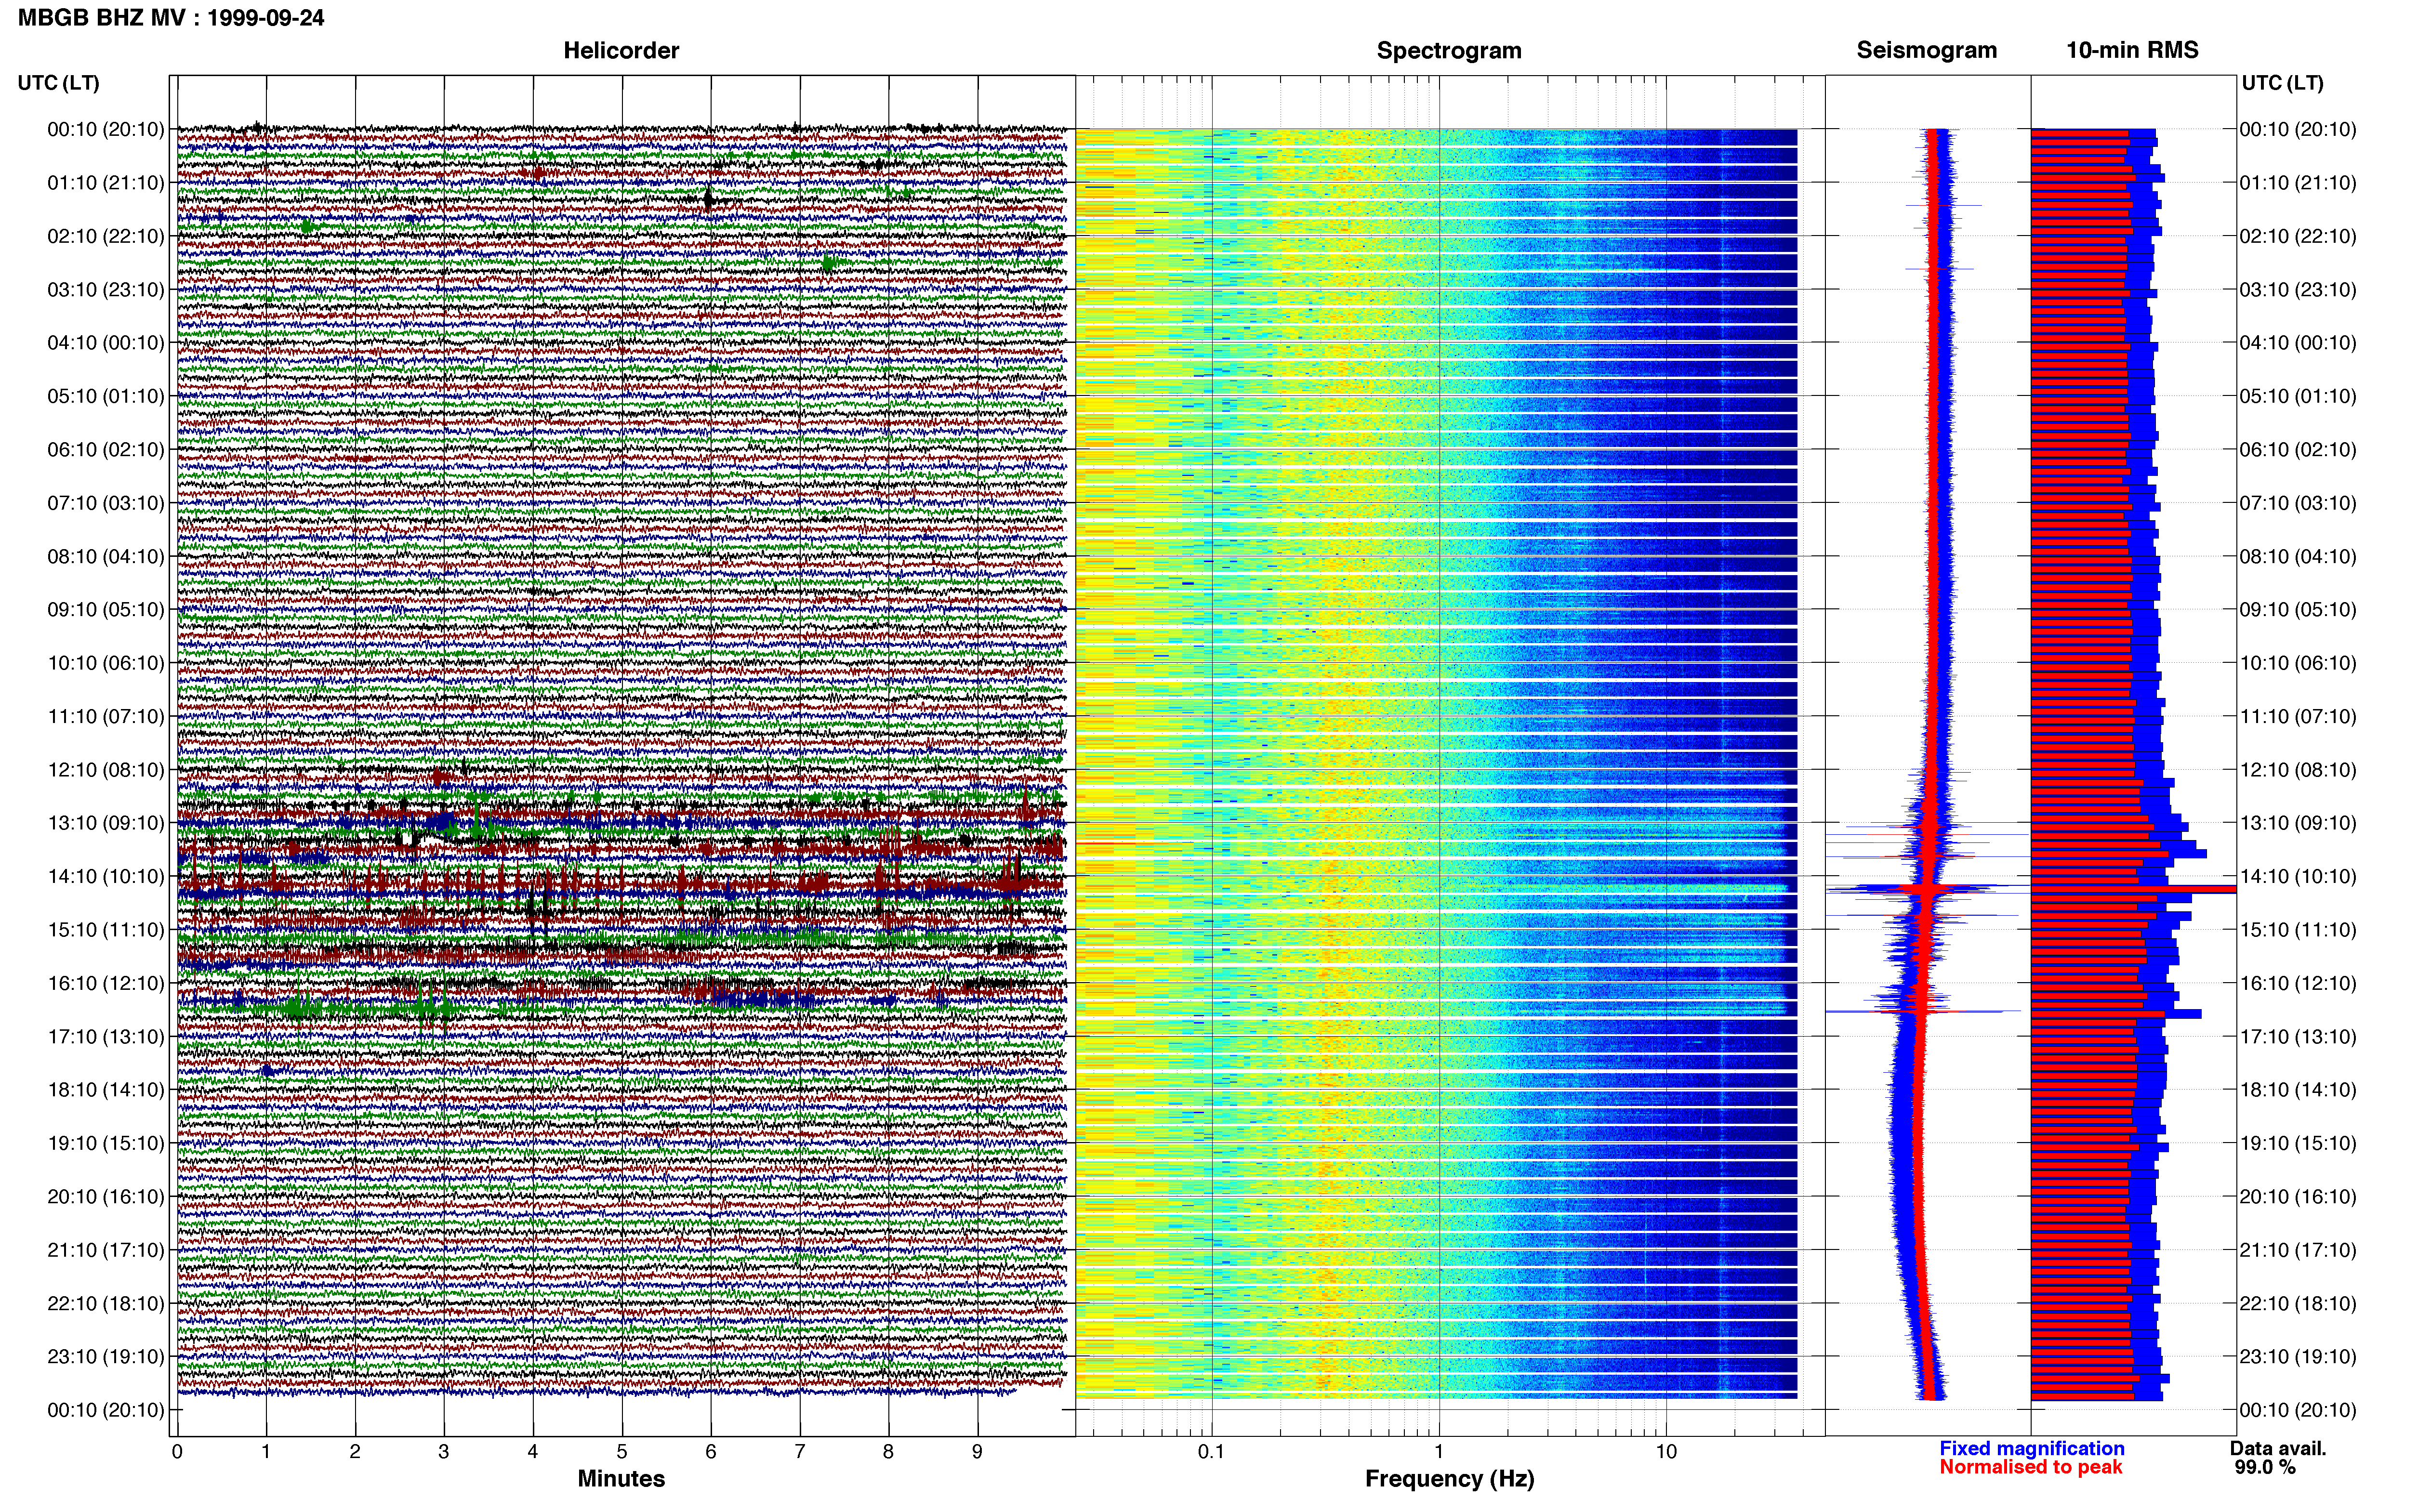Viewport: 2418px width, 1512px height.
Task: Click the minute tick label 5
Action: point(622,1452)
